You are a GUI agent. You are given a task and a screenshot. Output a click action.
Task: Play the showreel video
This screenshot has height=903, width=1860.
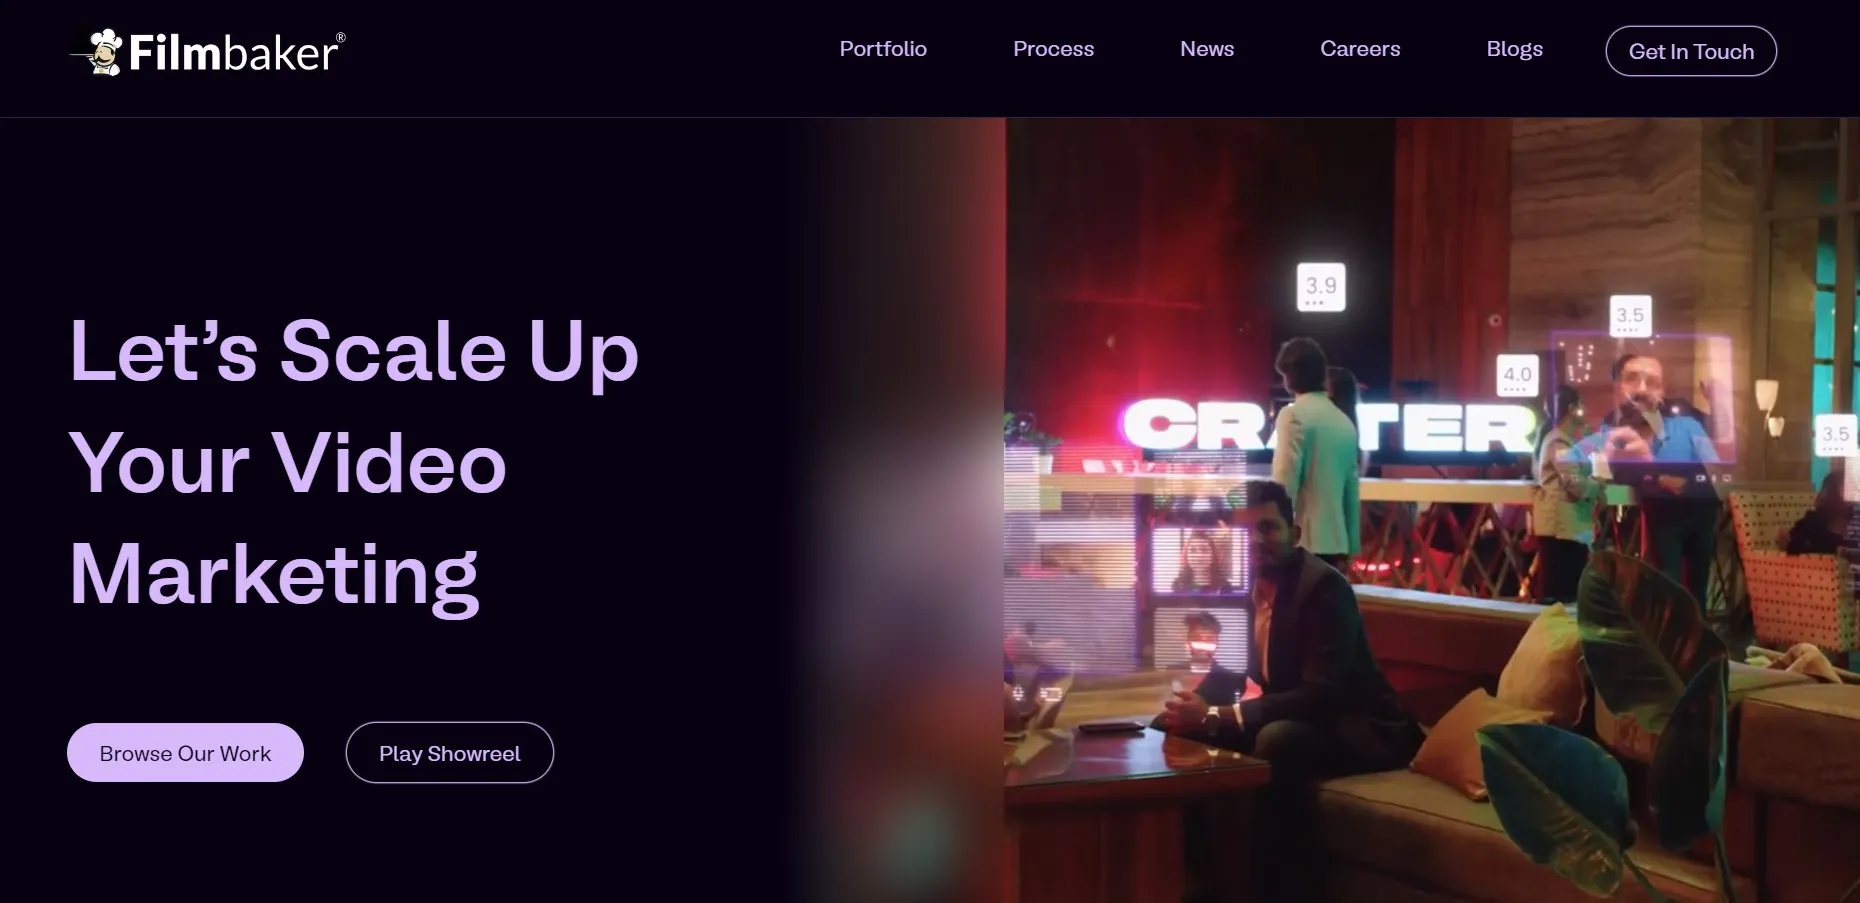[x=450, y=753]
